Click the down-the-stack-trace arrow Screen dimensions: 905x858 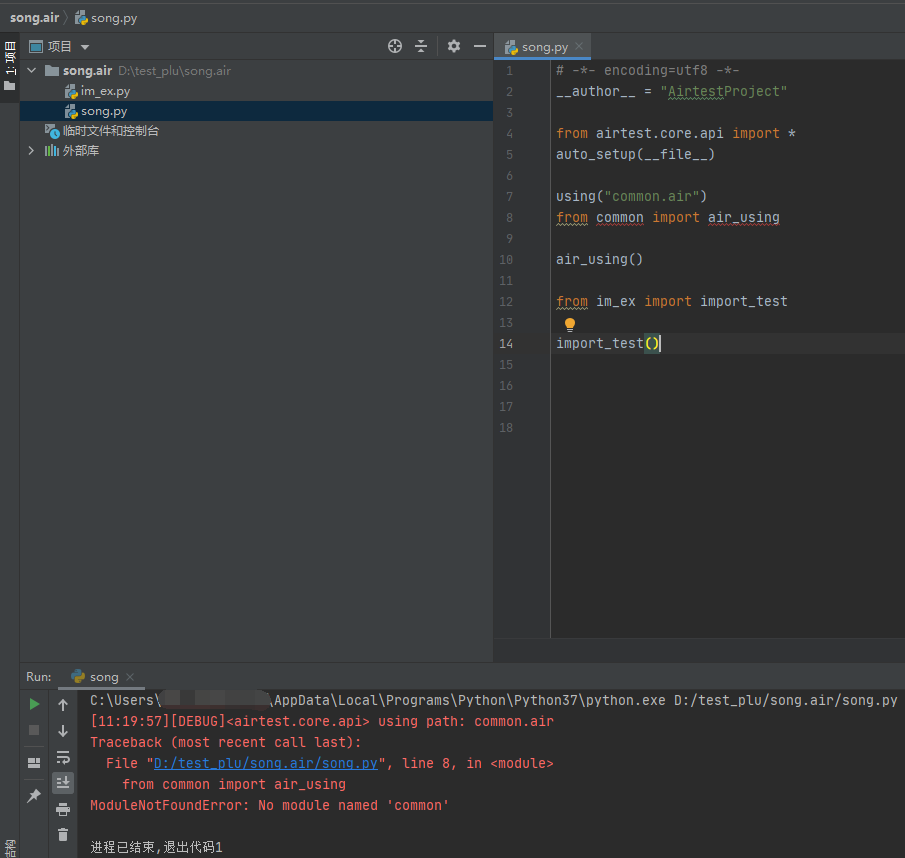63,731
